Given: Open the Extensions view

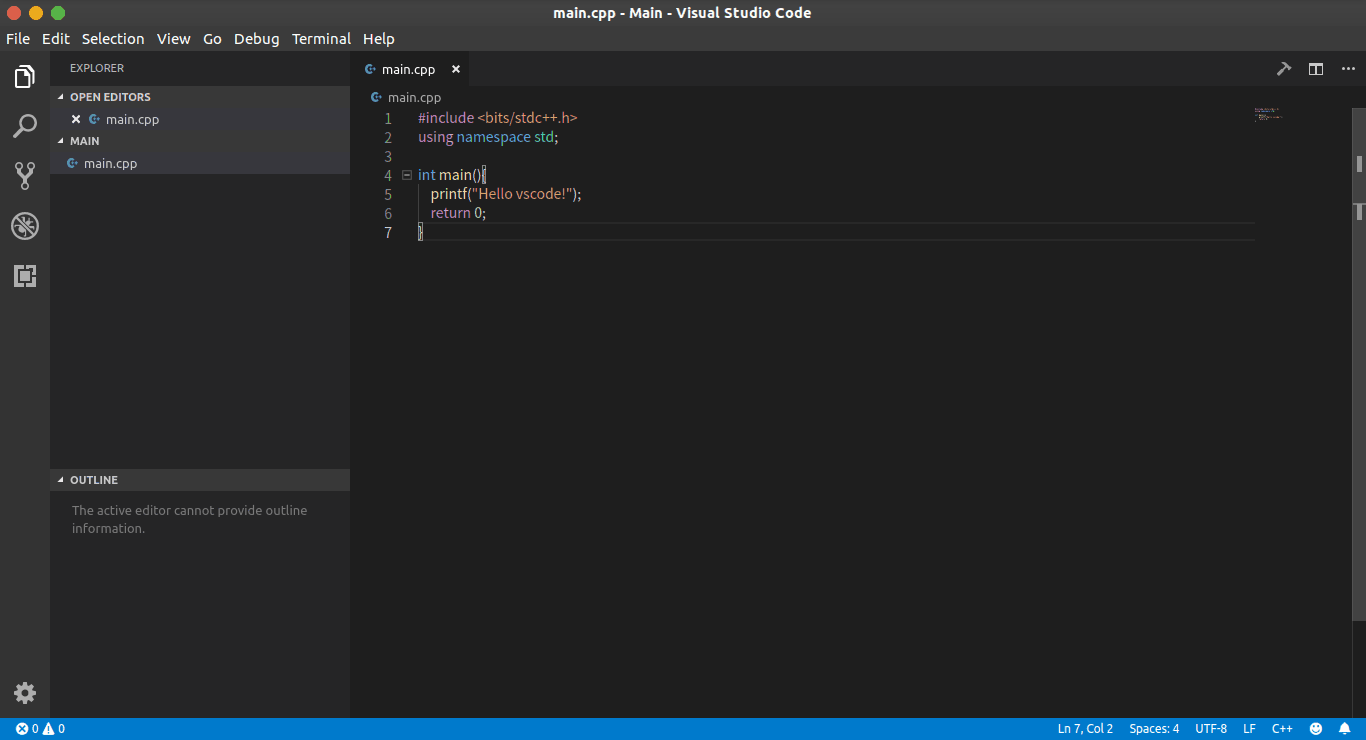Looking at the screenshot, I should pos(24,276).
